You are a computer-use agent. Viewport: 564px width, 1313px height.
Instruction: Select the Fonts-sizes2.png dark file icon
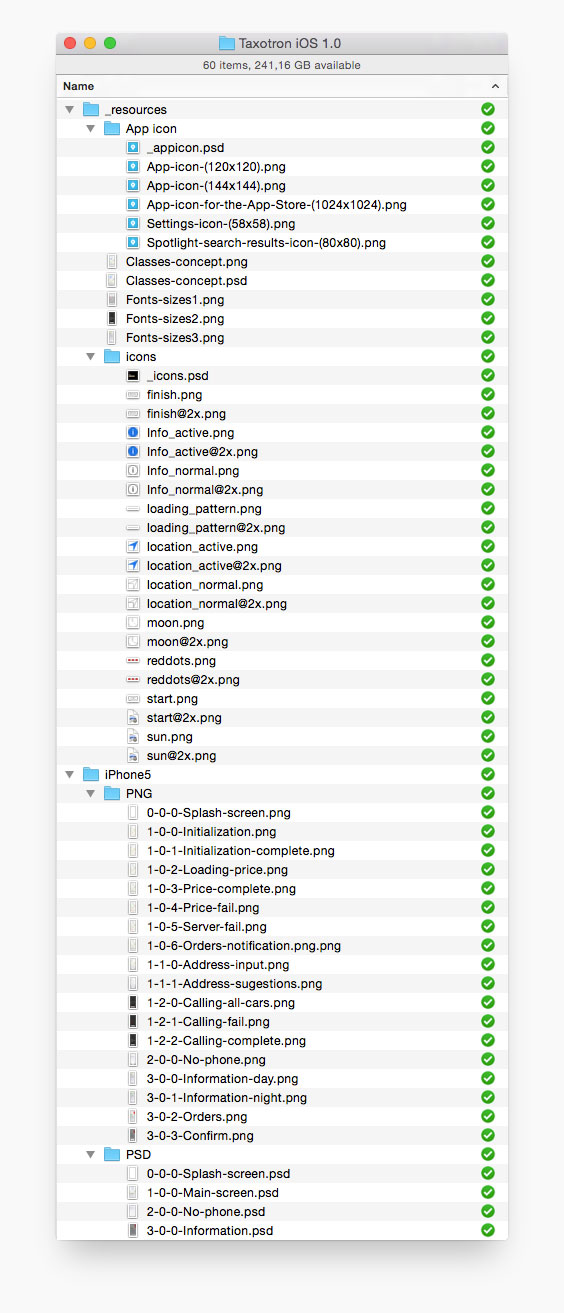(112, 318)
